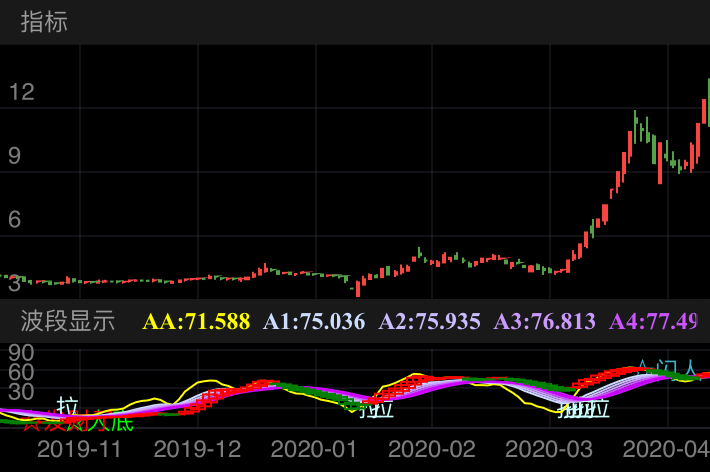Click price axis label 9
This screenshot has height=472, width=710.
pyautogui.click(x=14, y=155)
